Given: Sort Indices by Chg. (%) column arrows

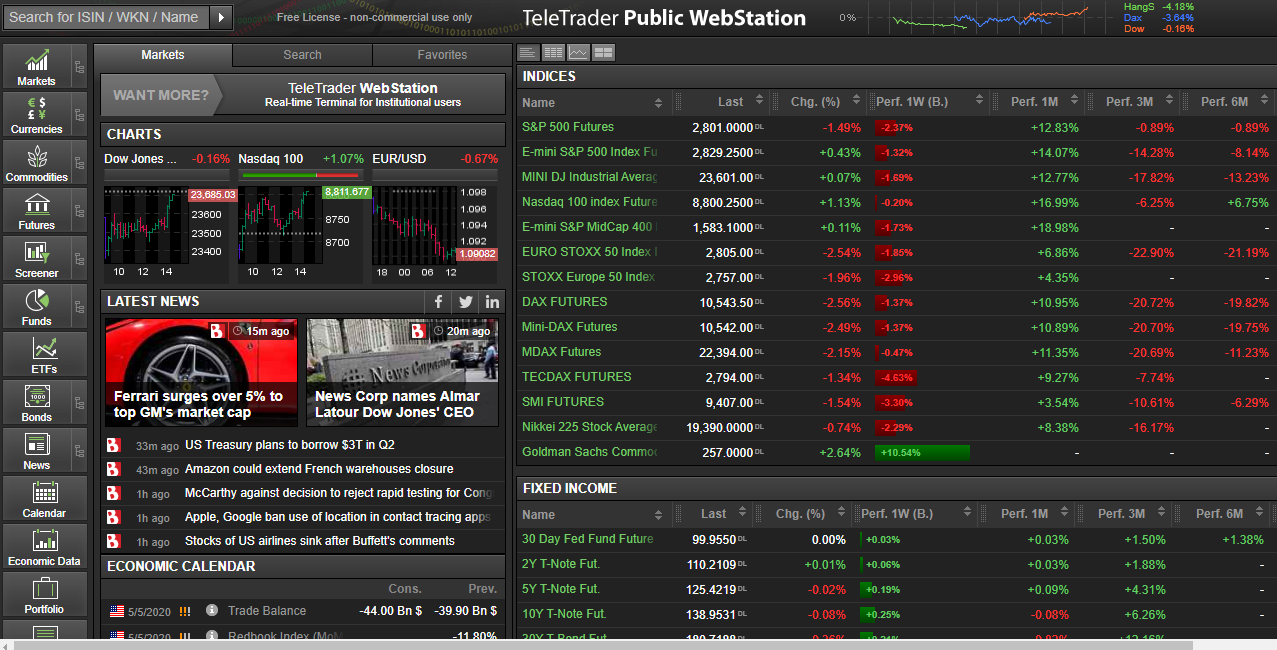Looking at the screenshot, I should 856,101.
